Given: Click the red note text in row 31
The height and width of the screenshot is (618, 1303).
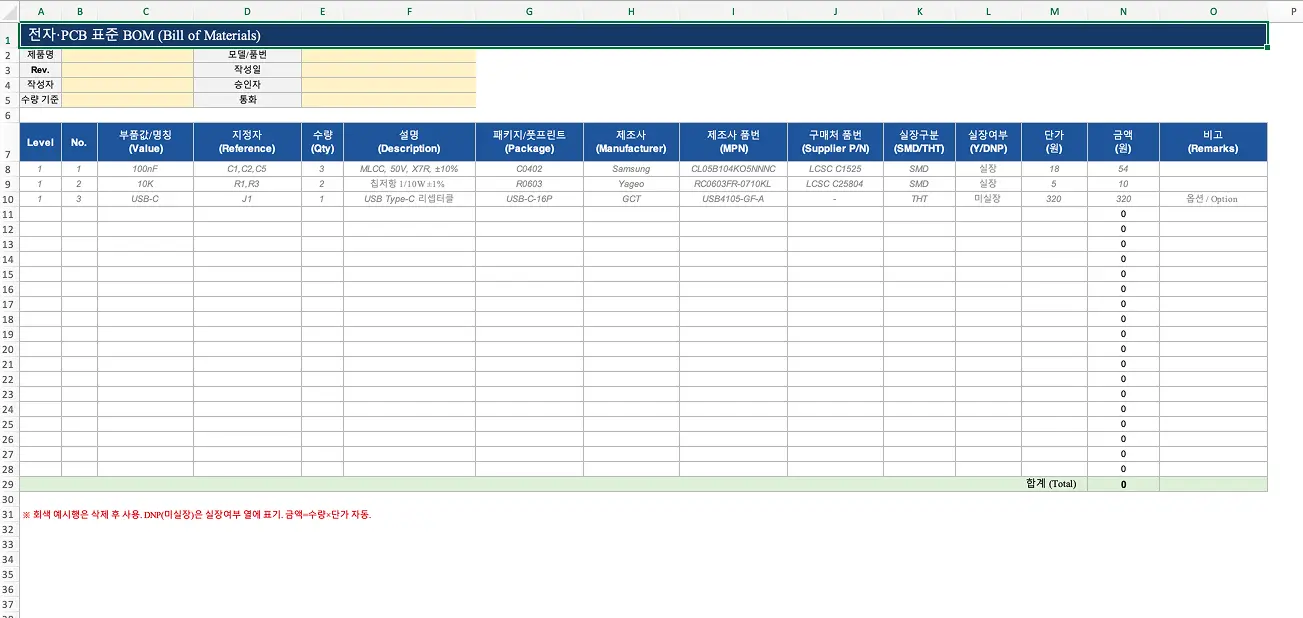Looking at the screenshot, I should click(197, 515).
